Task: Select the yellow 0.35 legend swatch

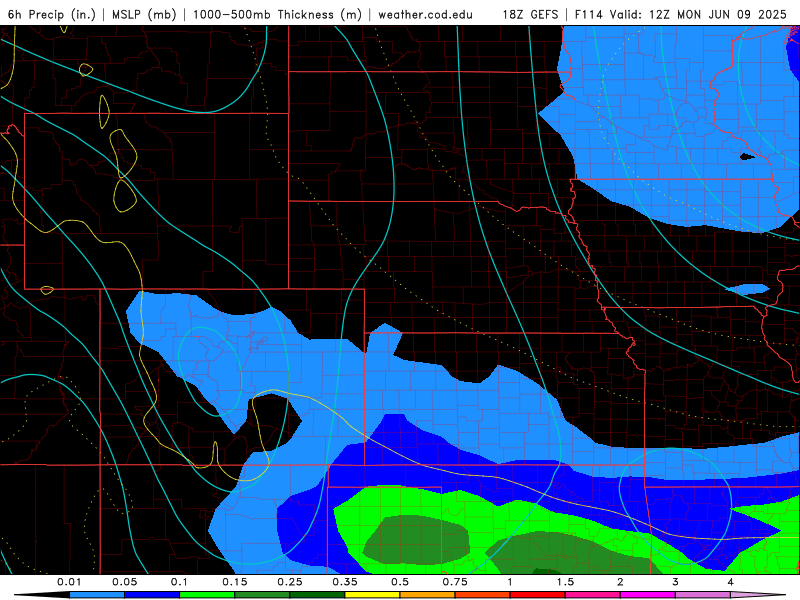Action: pos(372,595)
